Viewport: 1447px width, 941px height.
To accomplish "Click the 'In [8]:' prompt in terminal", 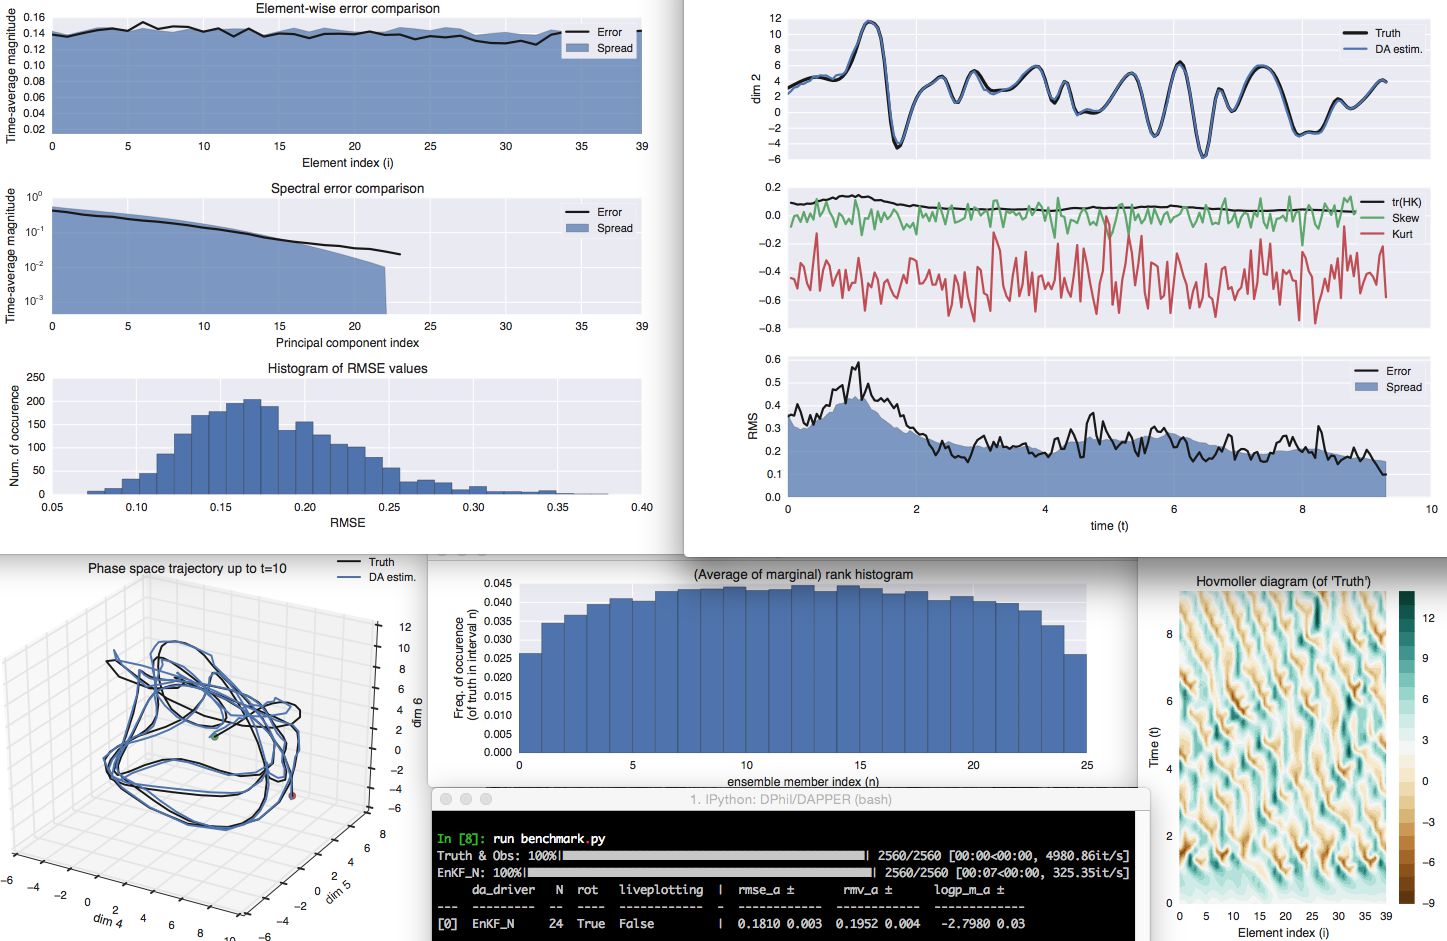I will [x=461, y=839].
